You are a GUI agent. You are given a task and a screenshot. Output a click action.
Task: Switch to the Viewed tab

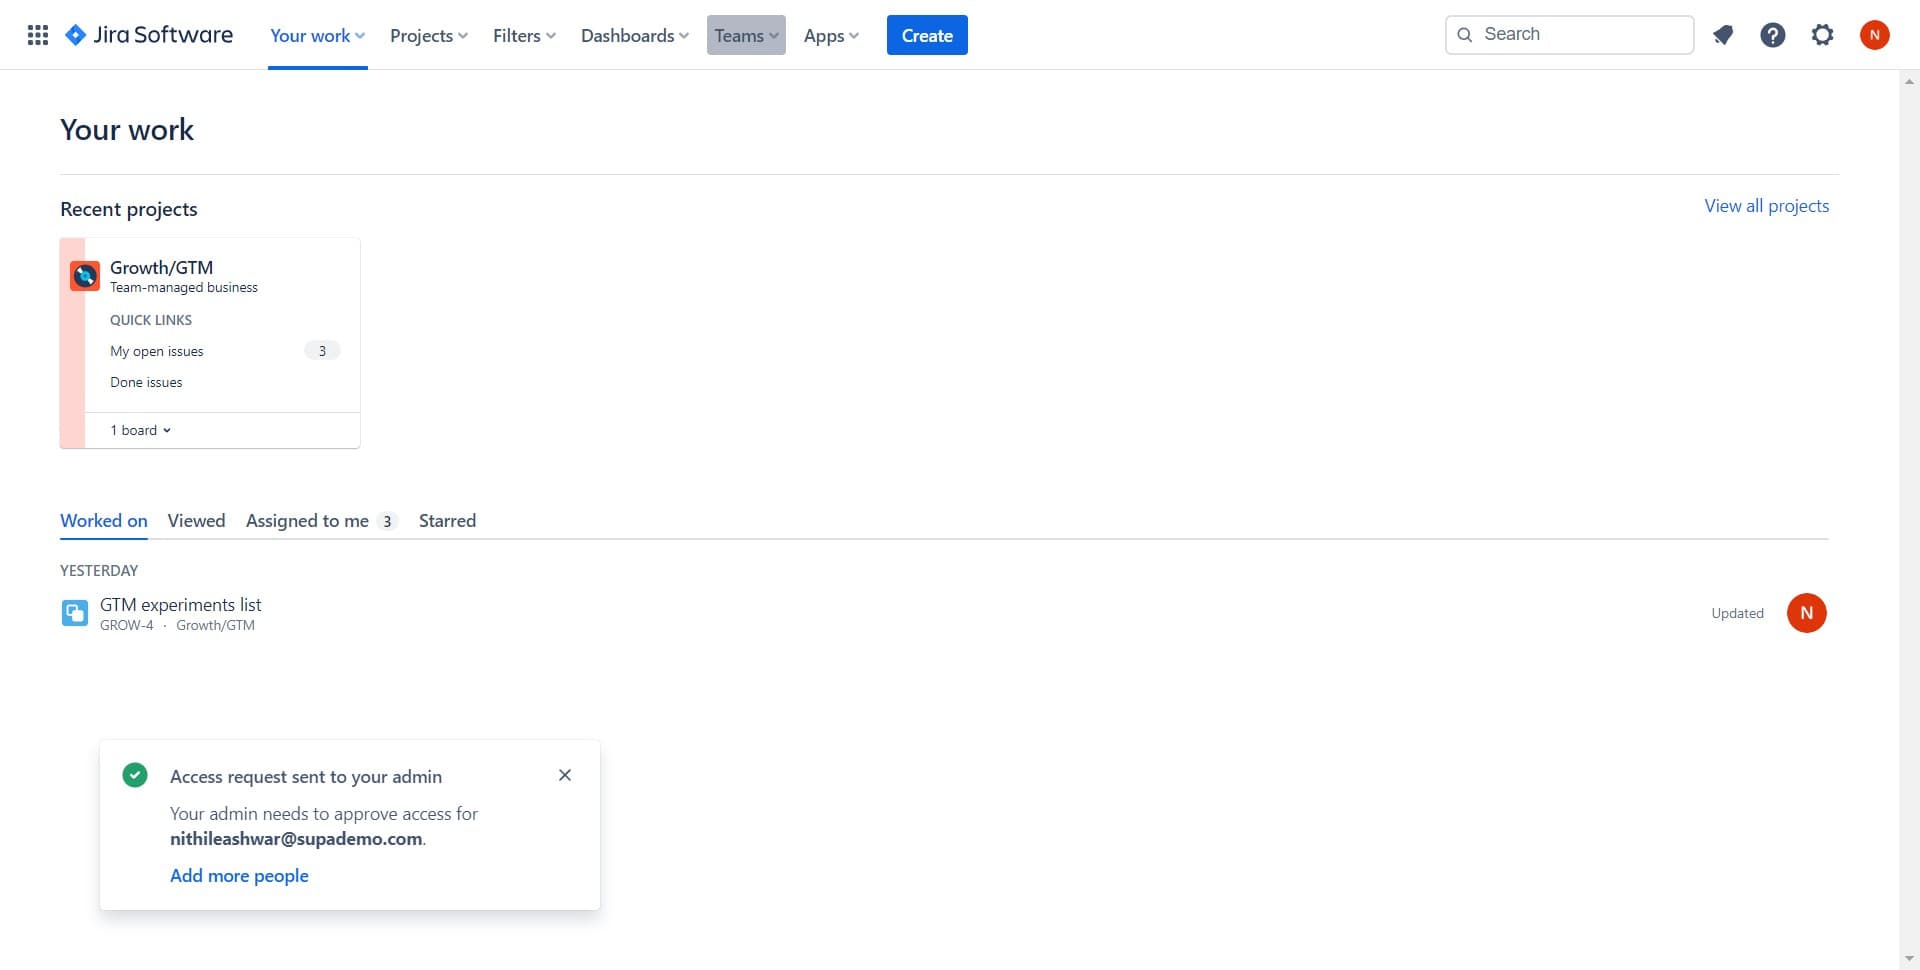pyautogui.click(x=196, y=520)
